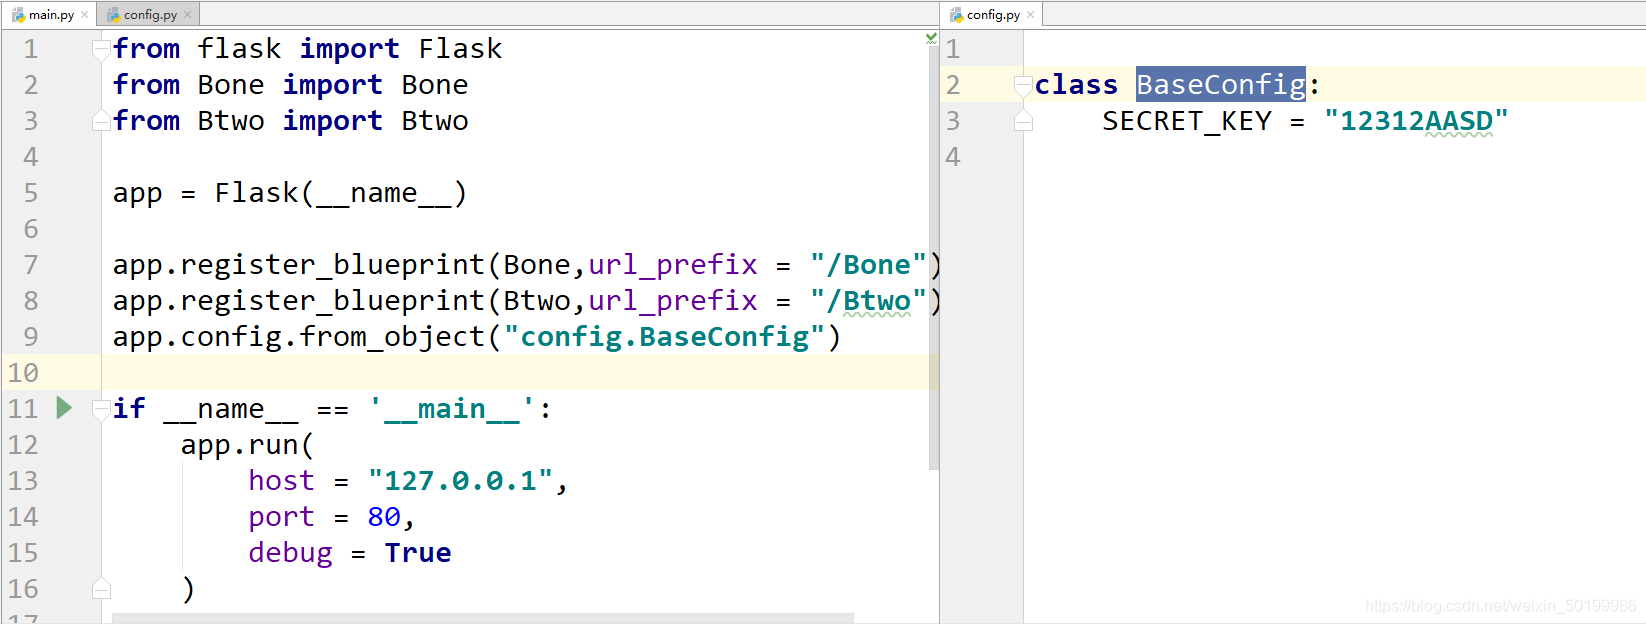1646x624 pixels.
Task: Select config.py tab in right editor pane
Action: pyautogui.click(x=993, y=14)
